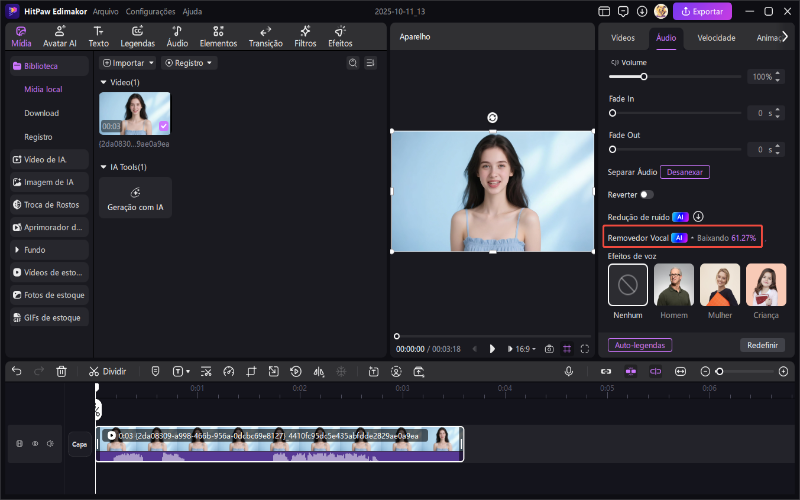Screen dimensions: 800x500
Task: Undo the last edit in timeline toolbar
Action: 17,371
